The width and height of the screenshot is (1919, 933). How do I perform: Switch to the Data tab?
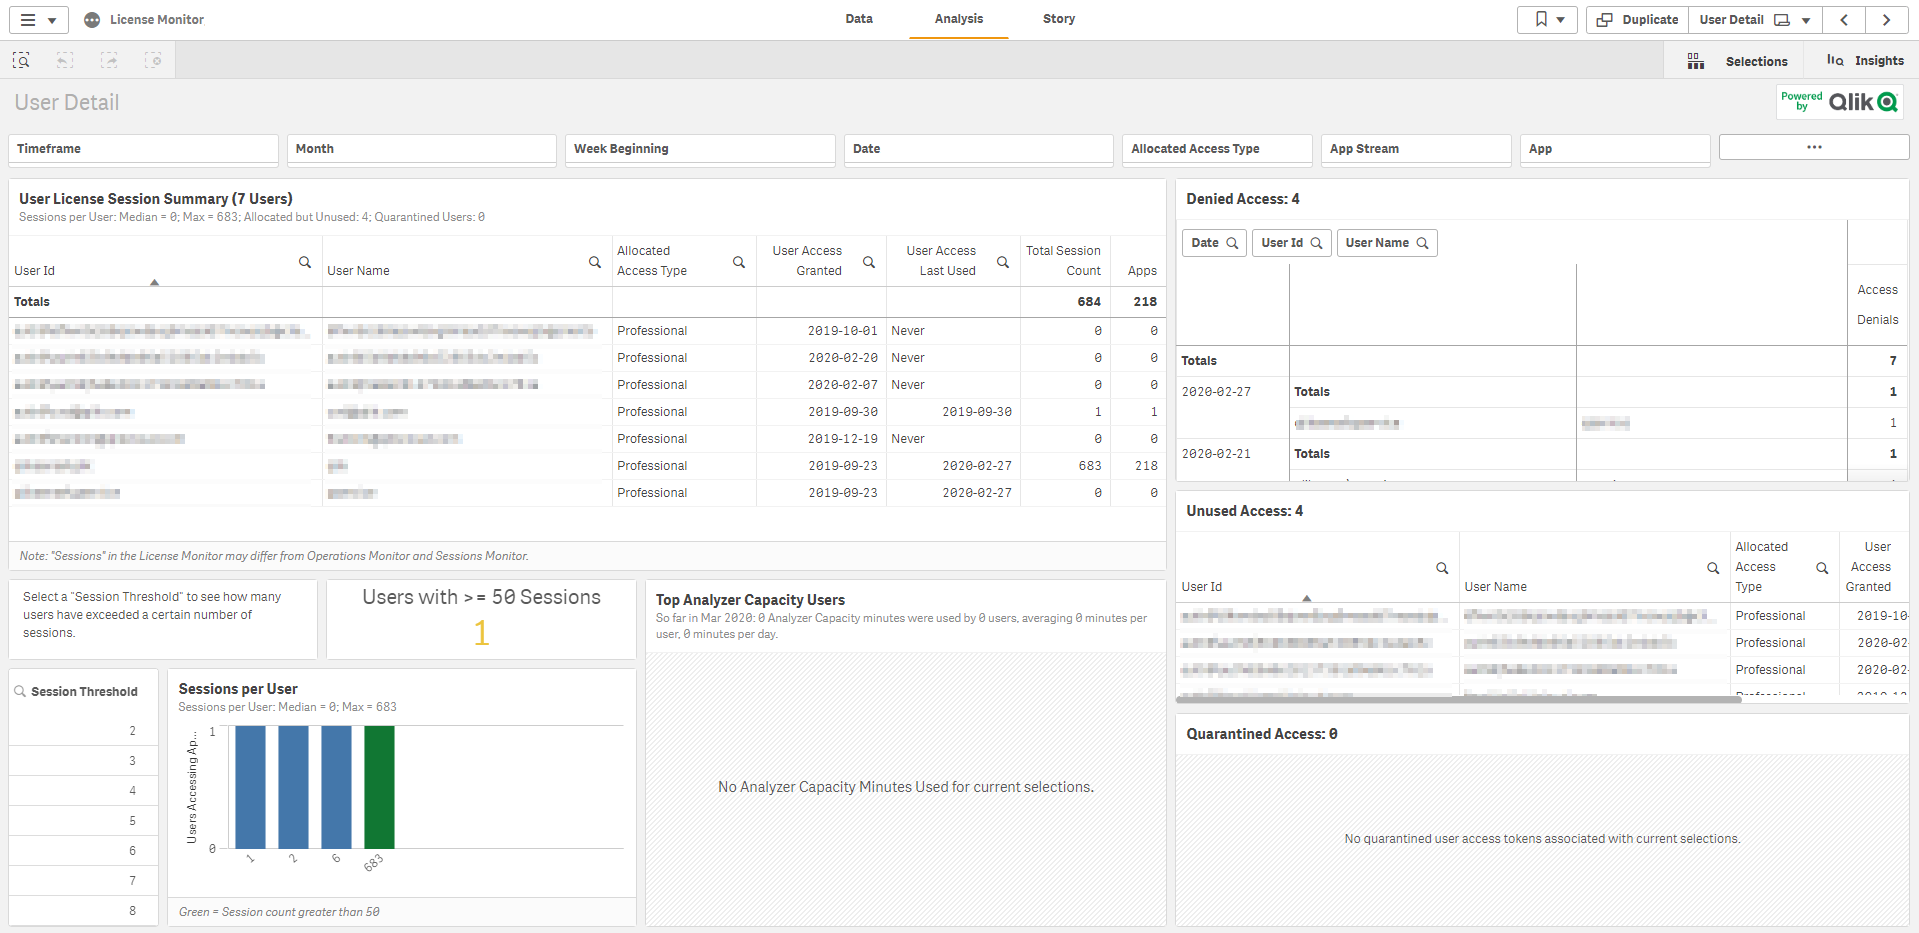coord(858,19)
